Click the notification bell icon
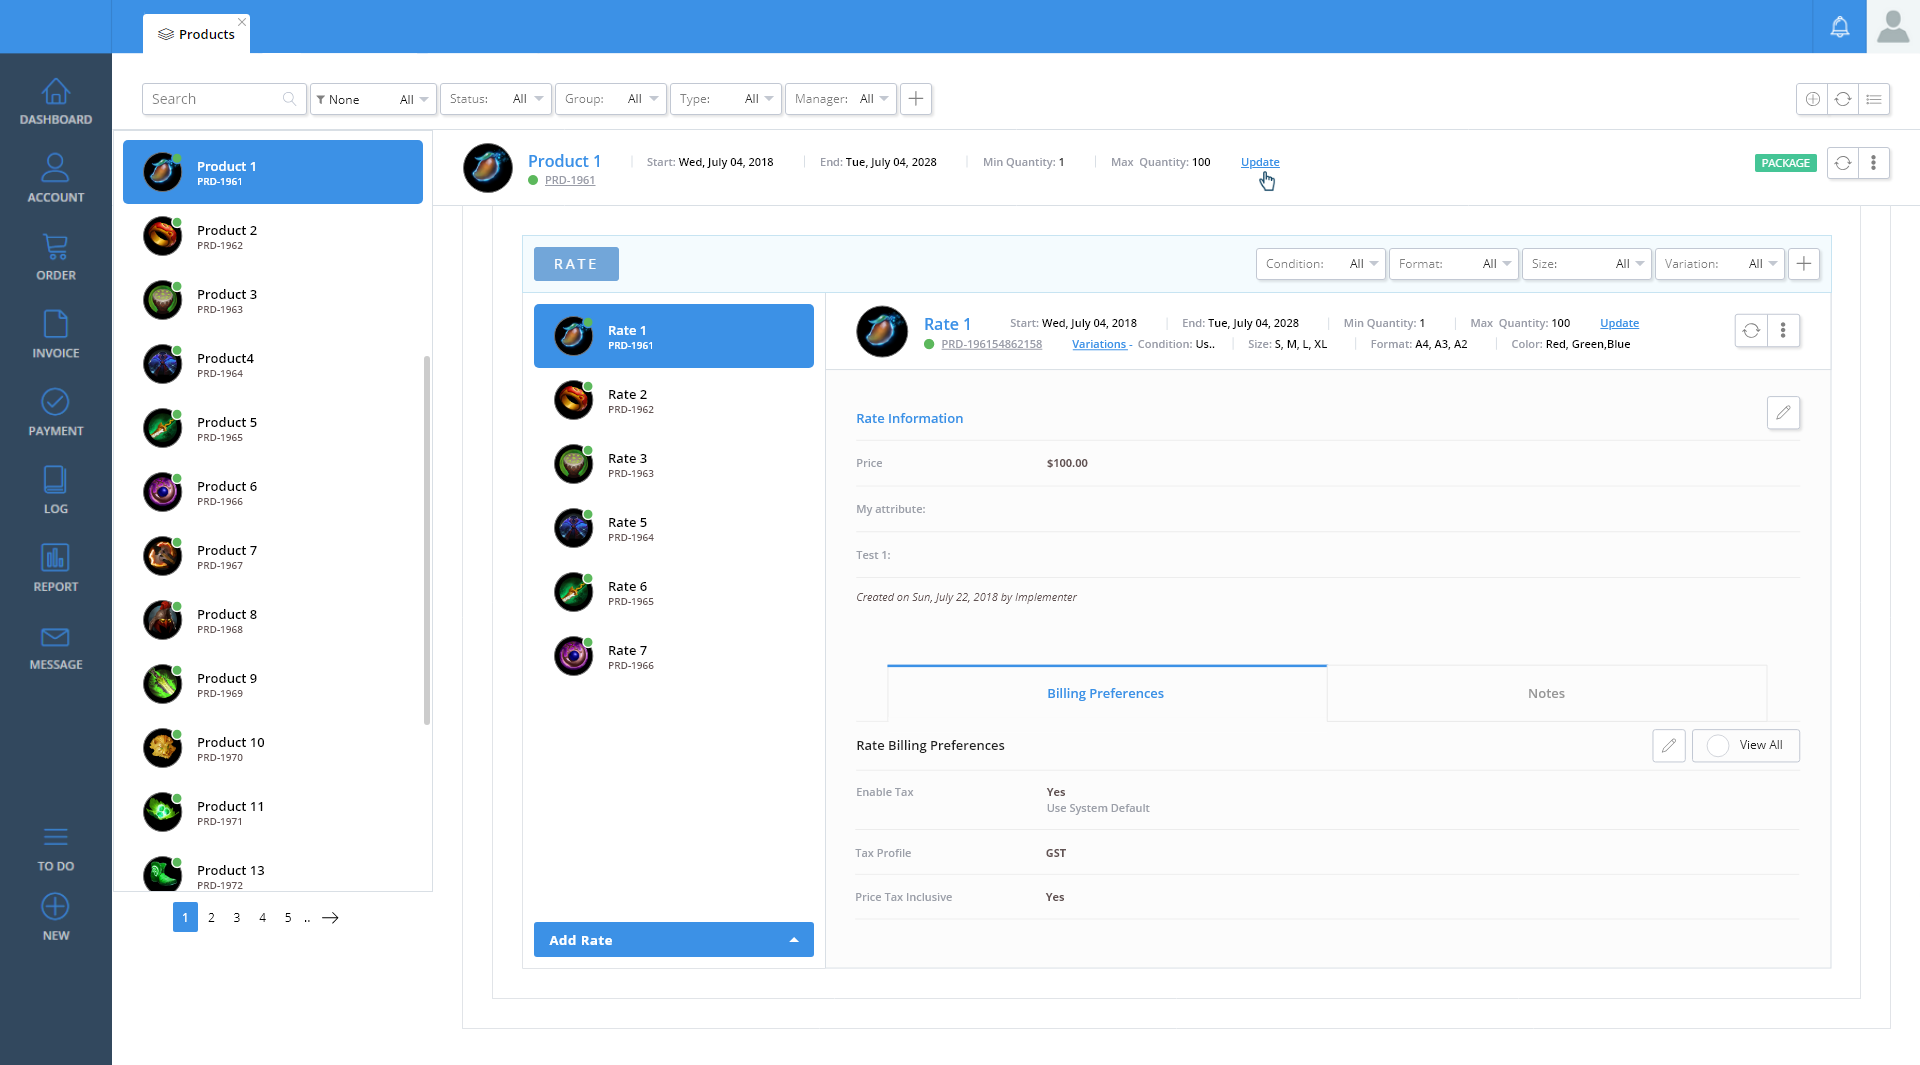 click(x=1839, y=27)
